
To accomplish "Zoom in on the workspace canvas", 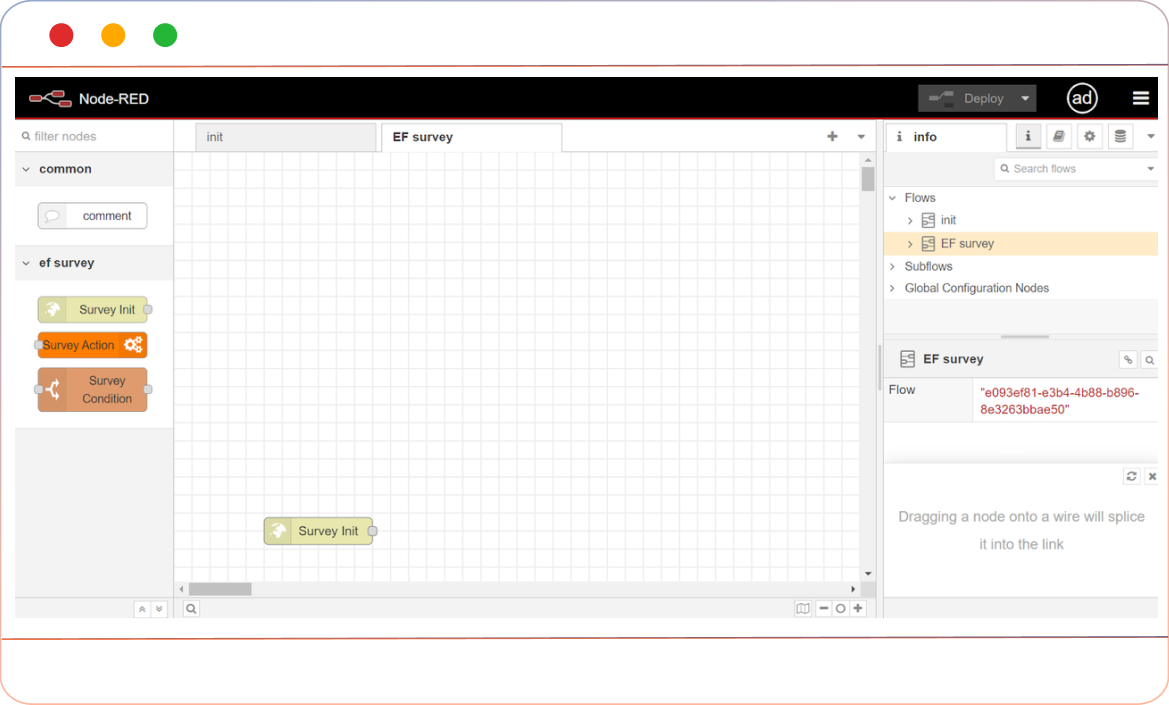I will tap(857, 608).
